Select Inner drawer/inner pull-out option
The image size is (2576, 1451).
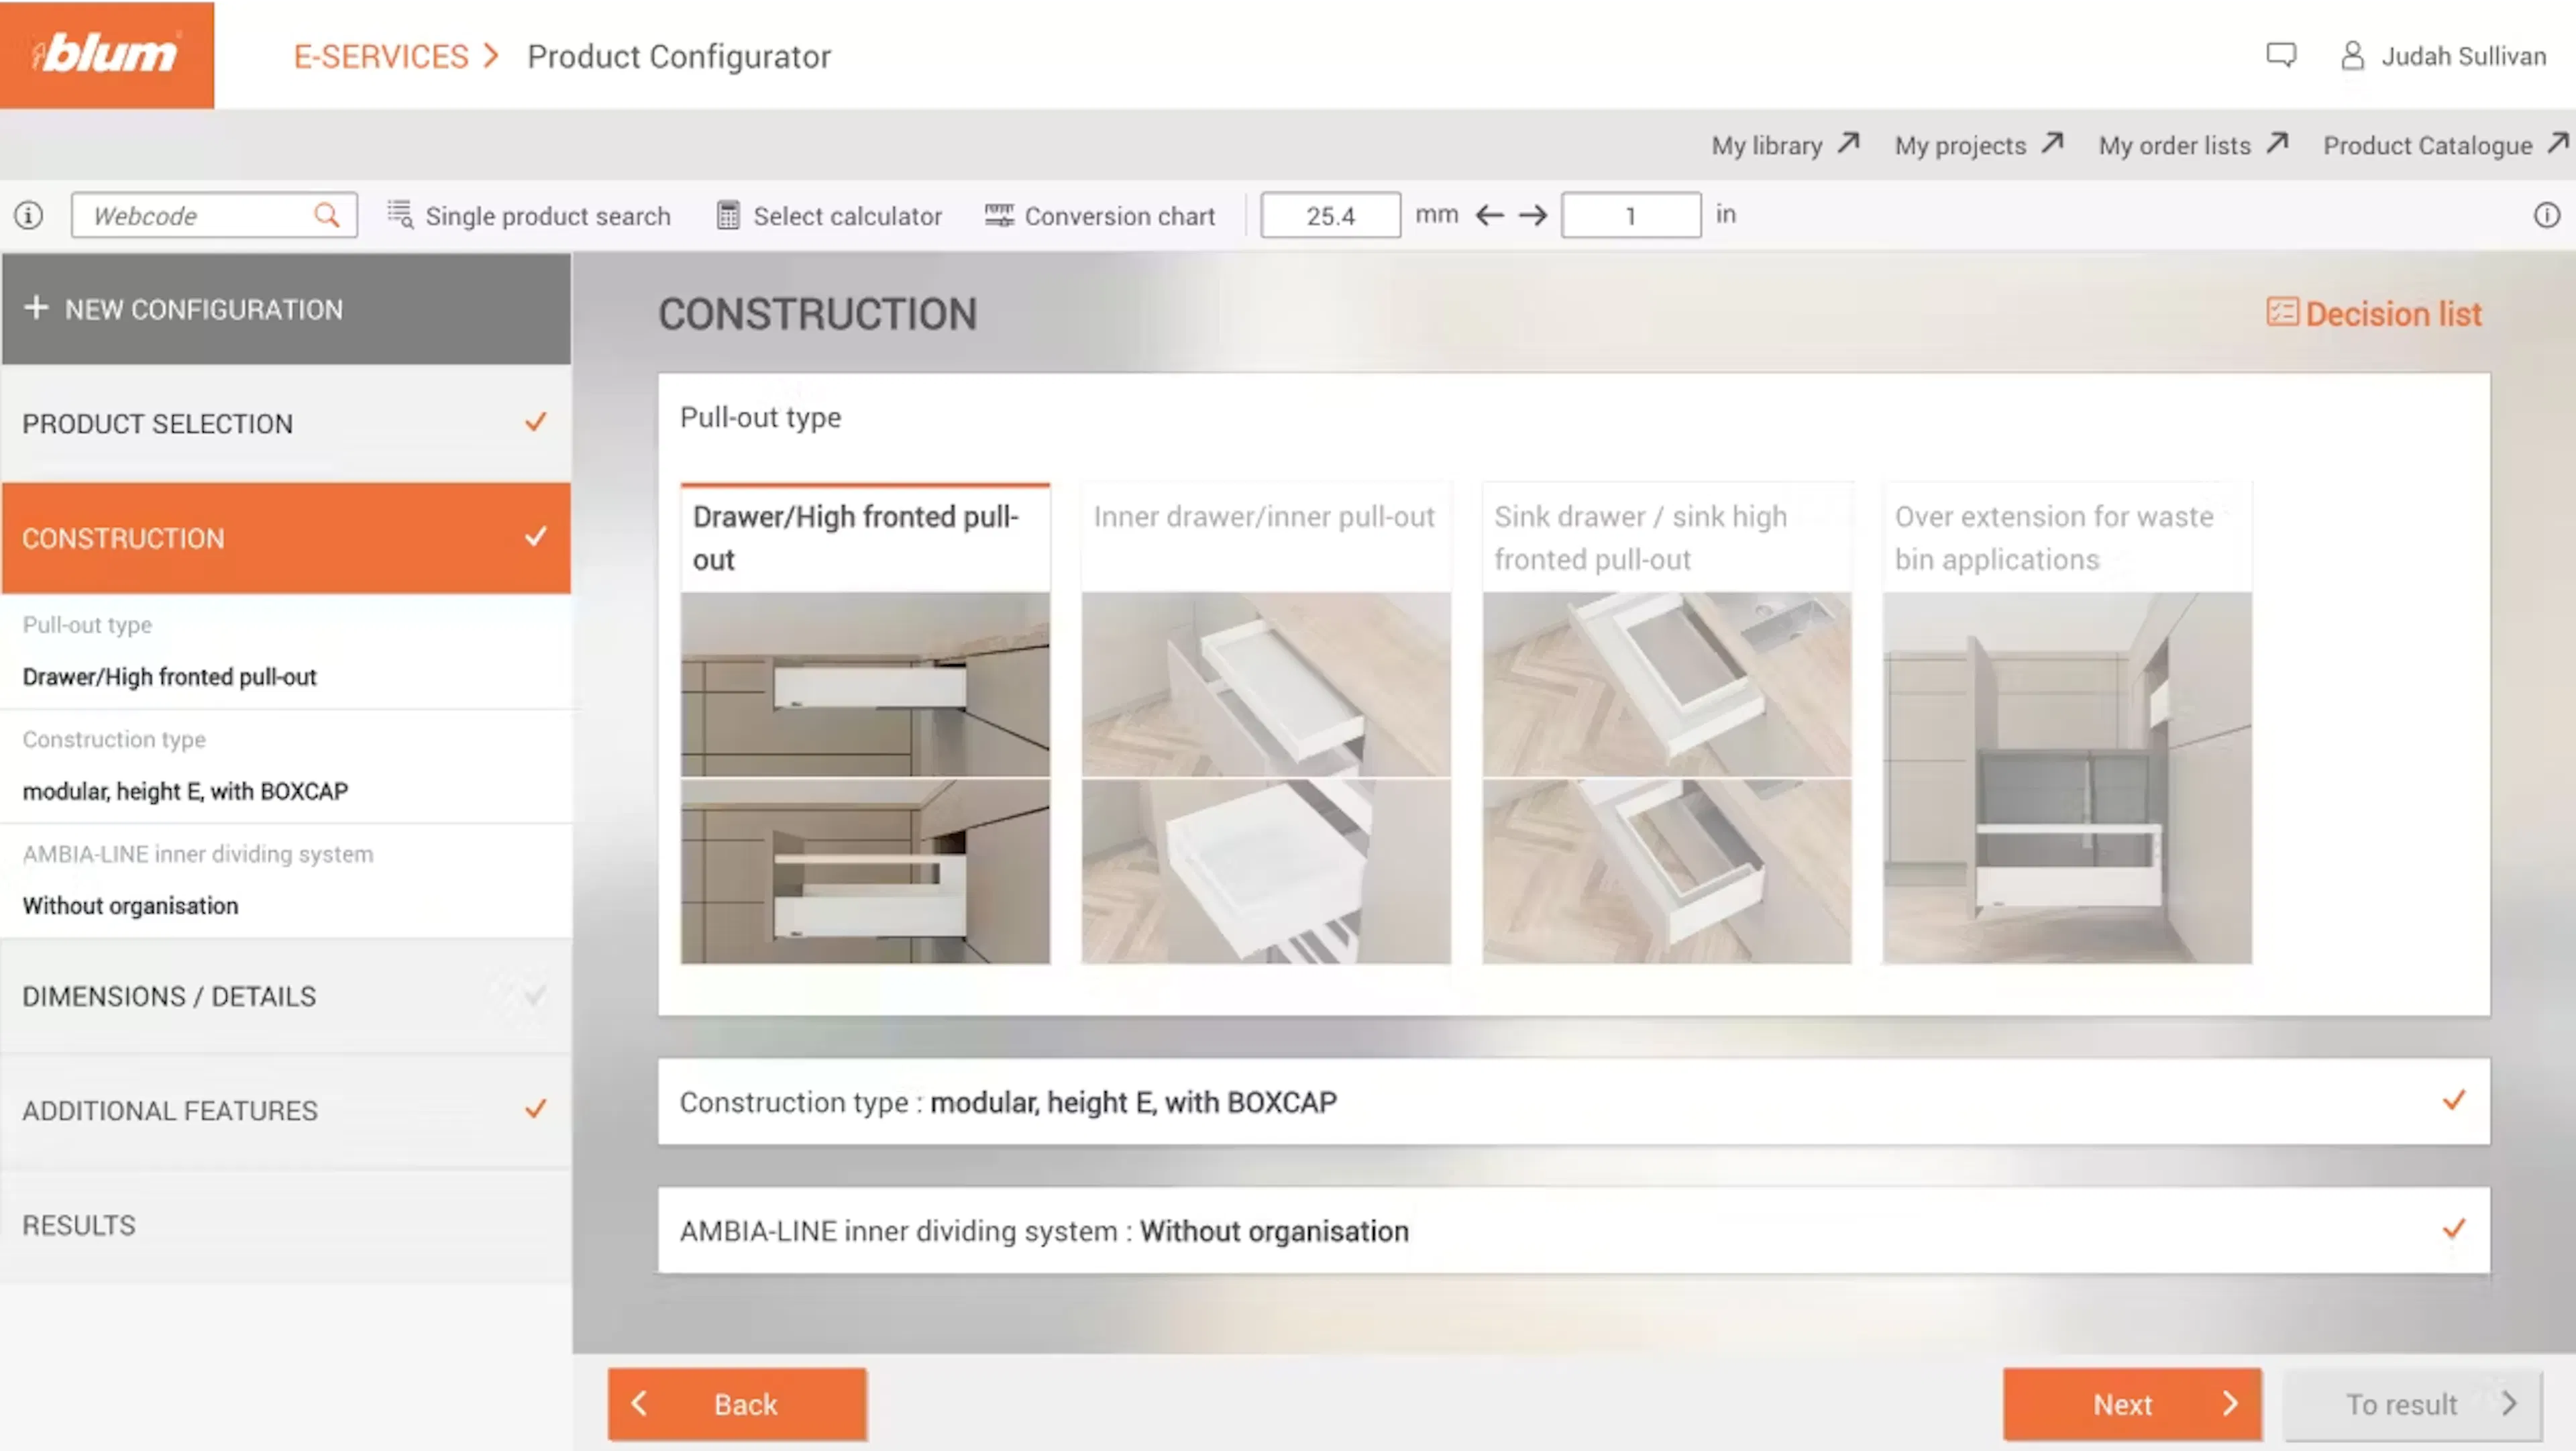pyautogui.click(x=1265, y=722)
